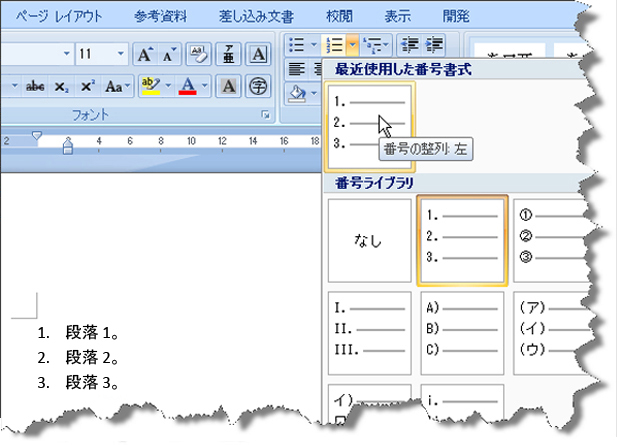Go to the 表示 tab
The image size is (617, 445).
click(x=397, y=17)
